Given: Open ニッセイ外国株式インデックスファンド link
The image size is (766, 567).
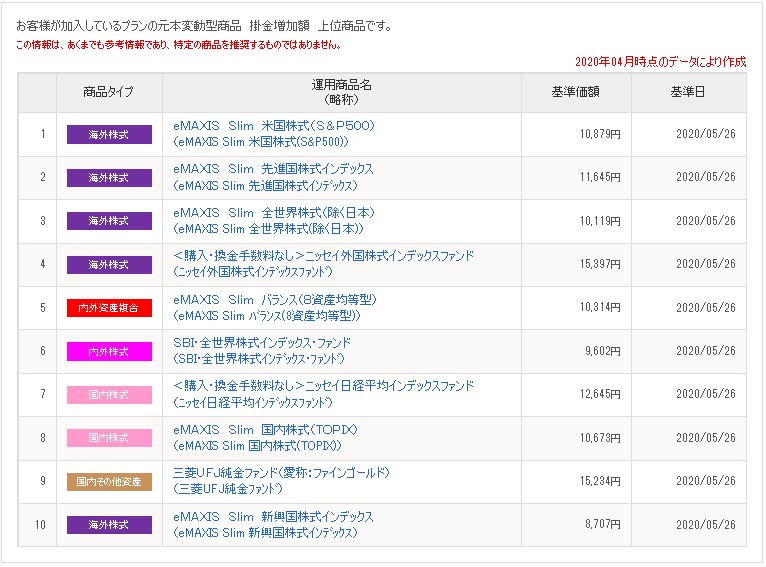Looking at the screenshot, I should [323, 264].
